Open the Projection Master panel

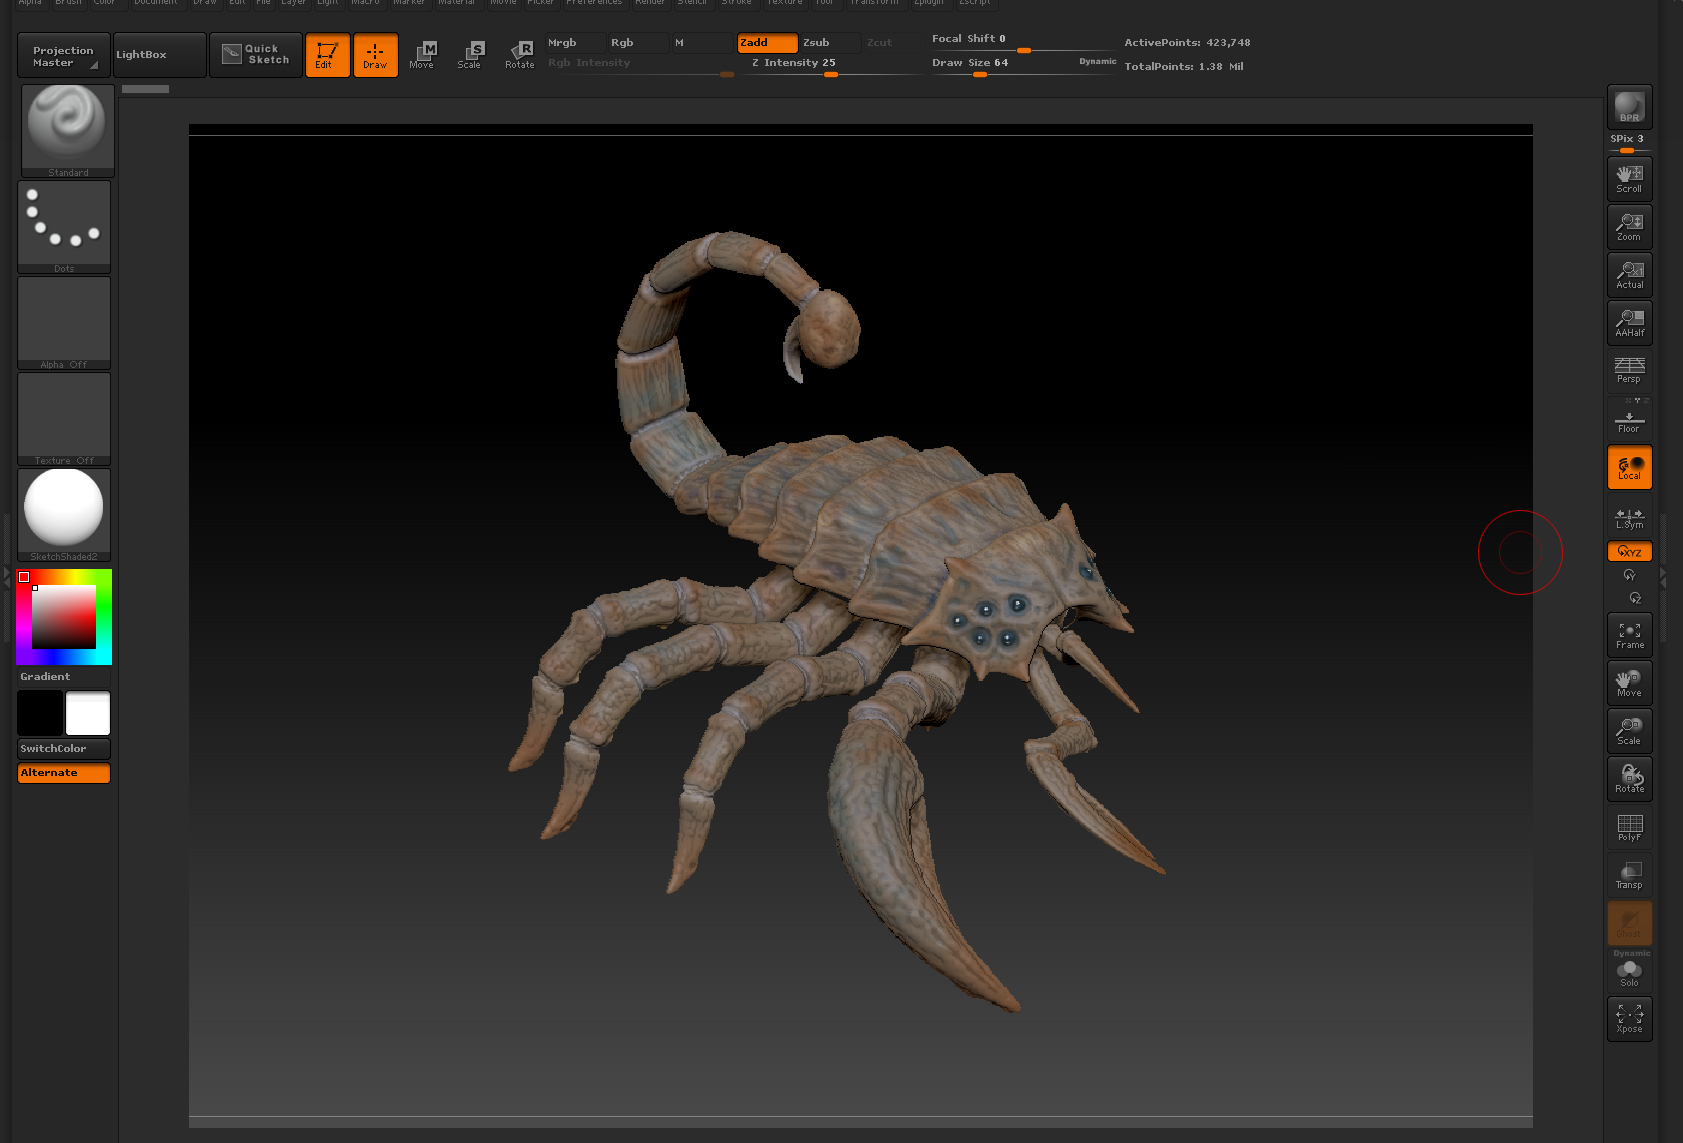(62, 54)
